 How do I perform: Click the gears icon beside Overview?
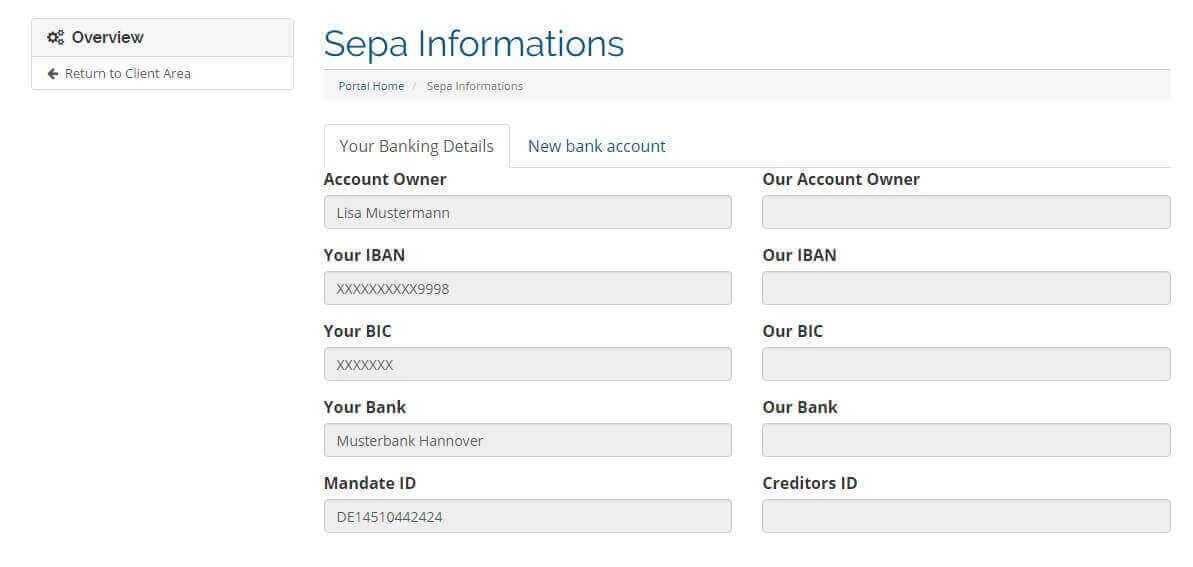(56, 38)
